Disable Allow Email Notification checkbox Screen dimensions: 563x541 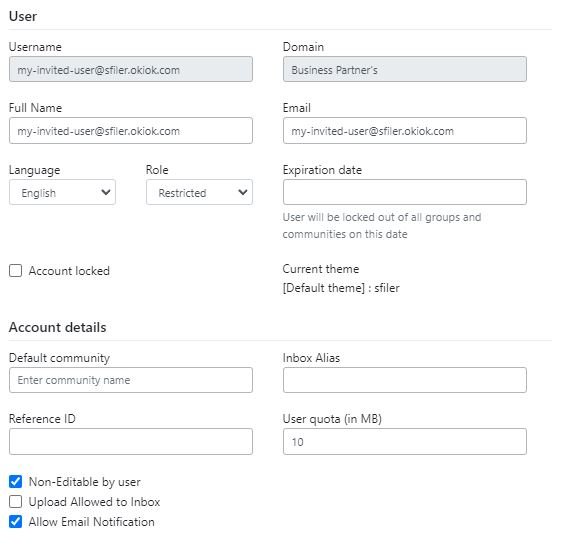[x=15, y=522]
